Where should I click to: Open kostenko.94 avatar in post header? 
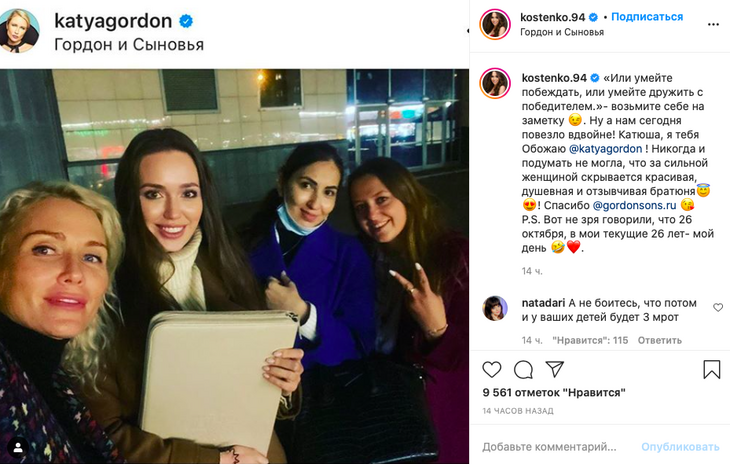tap(495, 24)
